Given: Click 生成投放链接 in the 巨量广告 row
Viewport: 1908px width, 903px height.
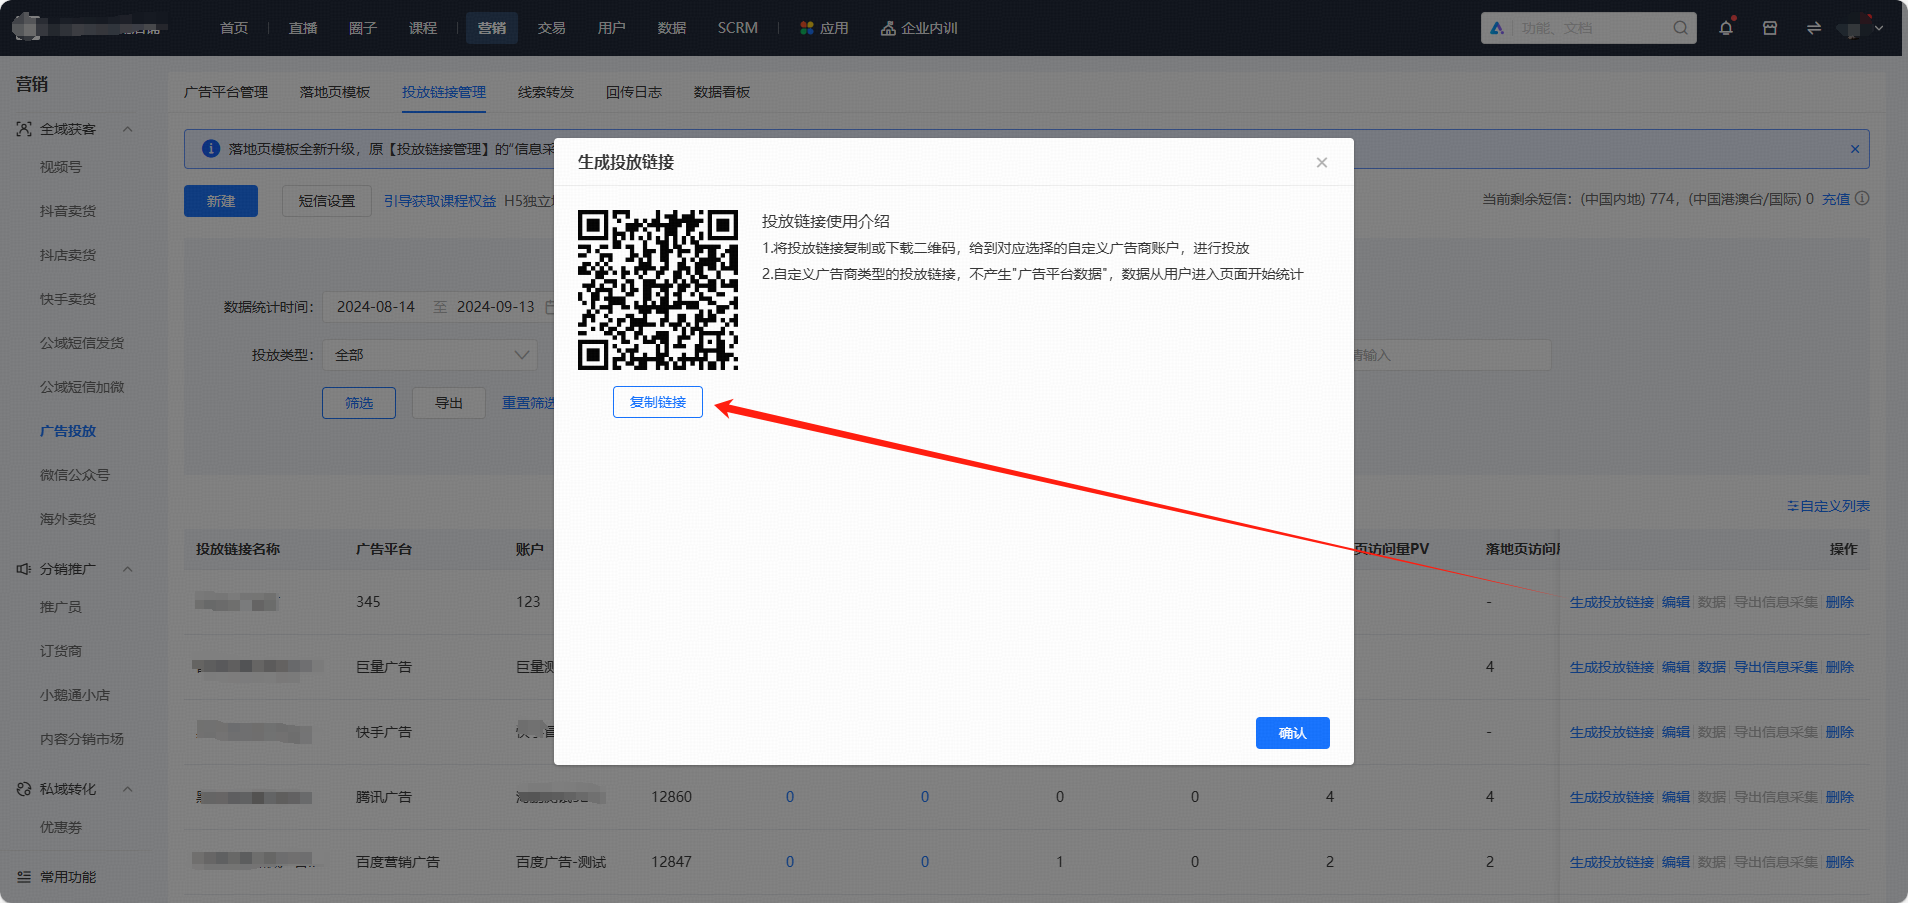Looking at the screenshot, I should 1612,667.
